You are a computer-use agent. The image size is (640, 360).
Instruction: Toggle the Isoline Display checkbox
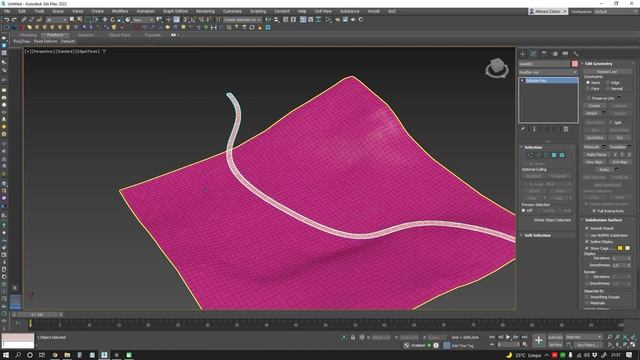coord(587,242)
